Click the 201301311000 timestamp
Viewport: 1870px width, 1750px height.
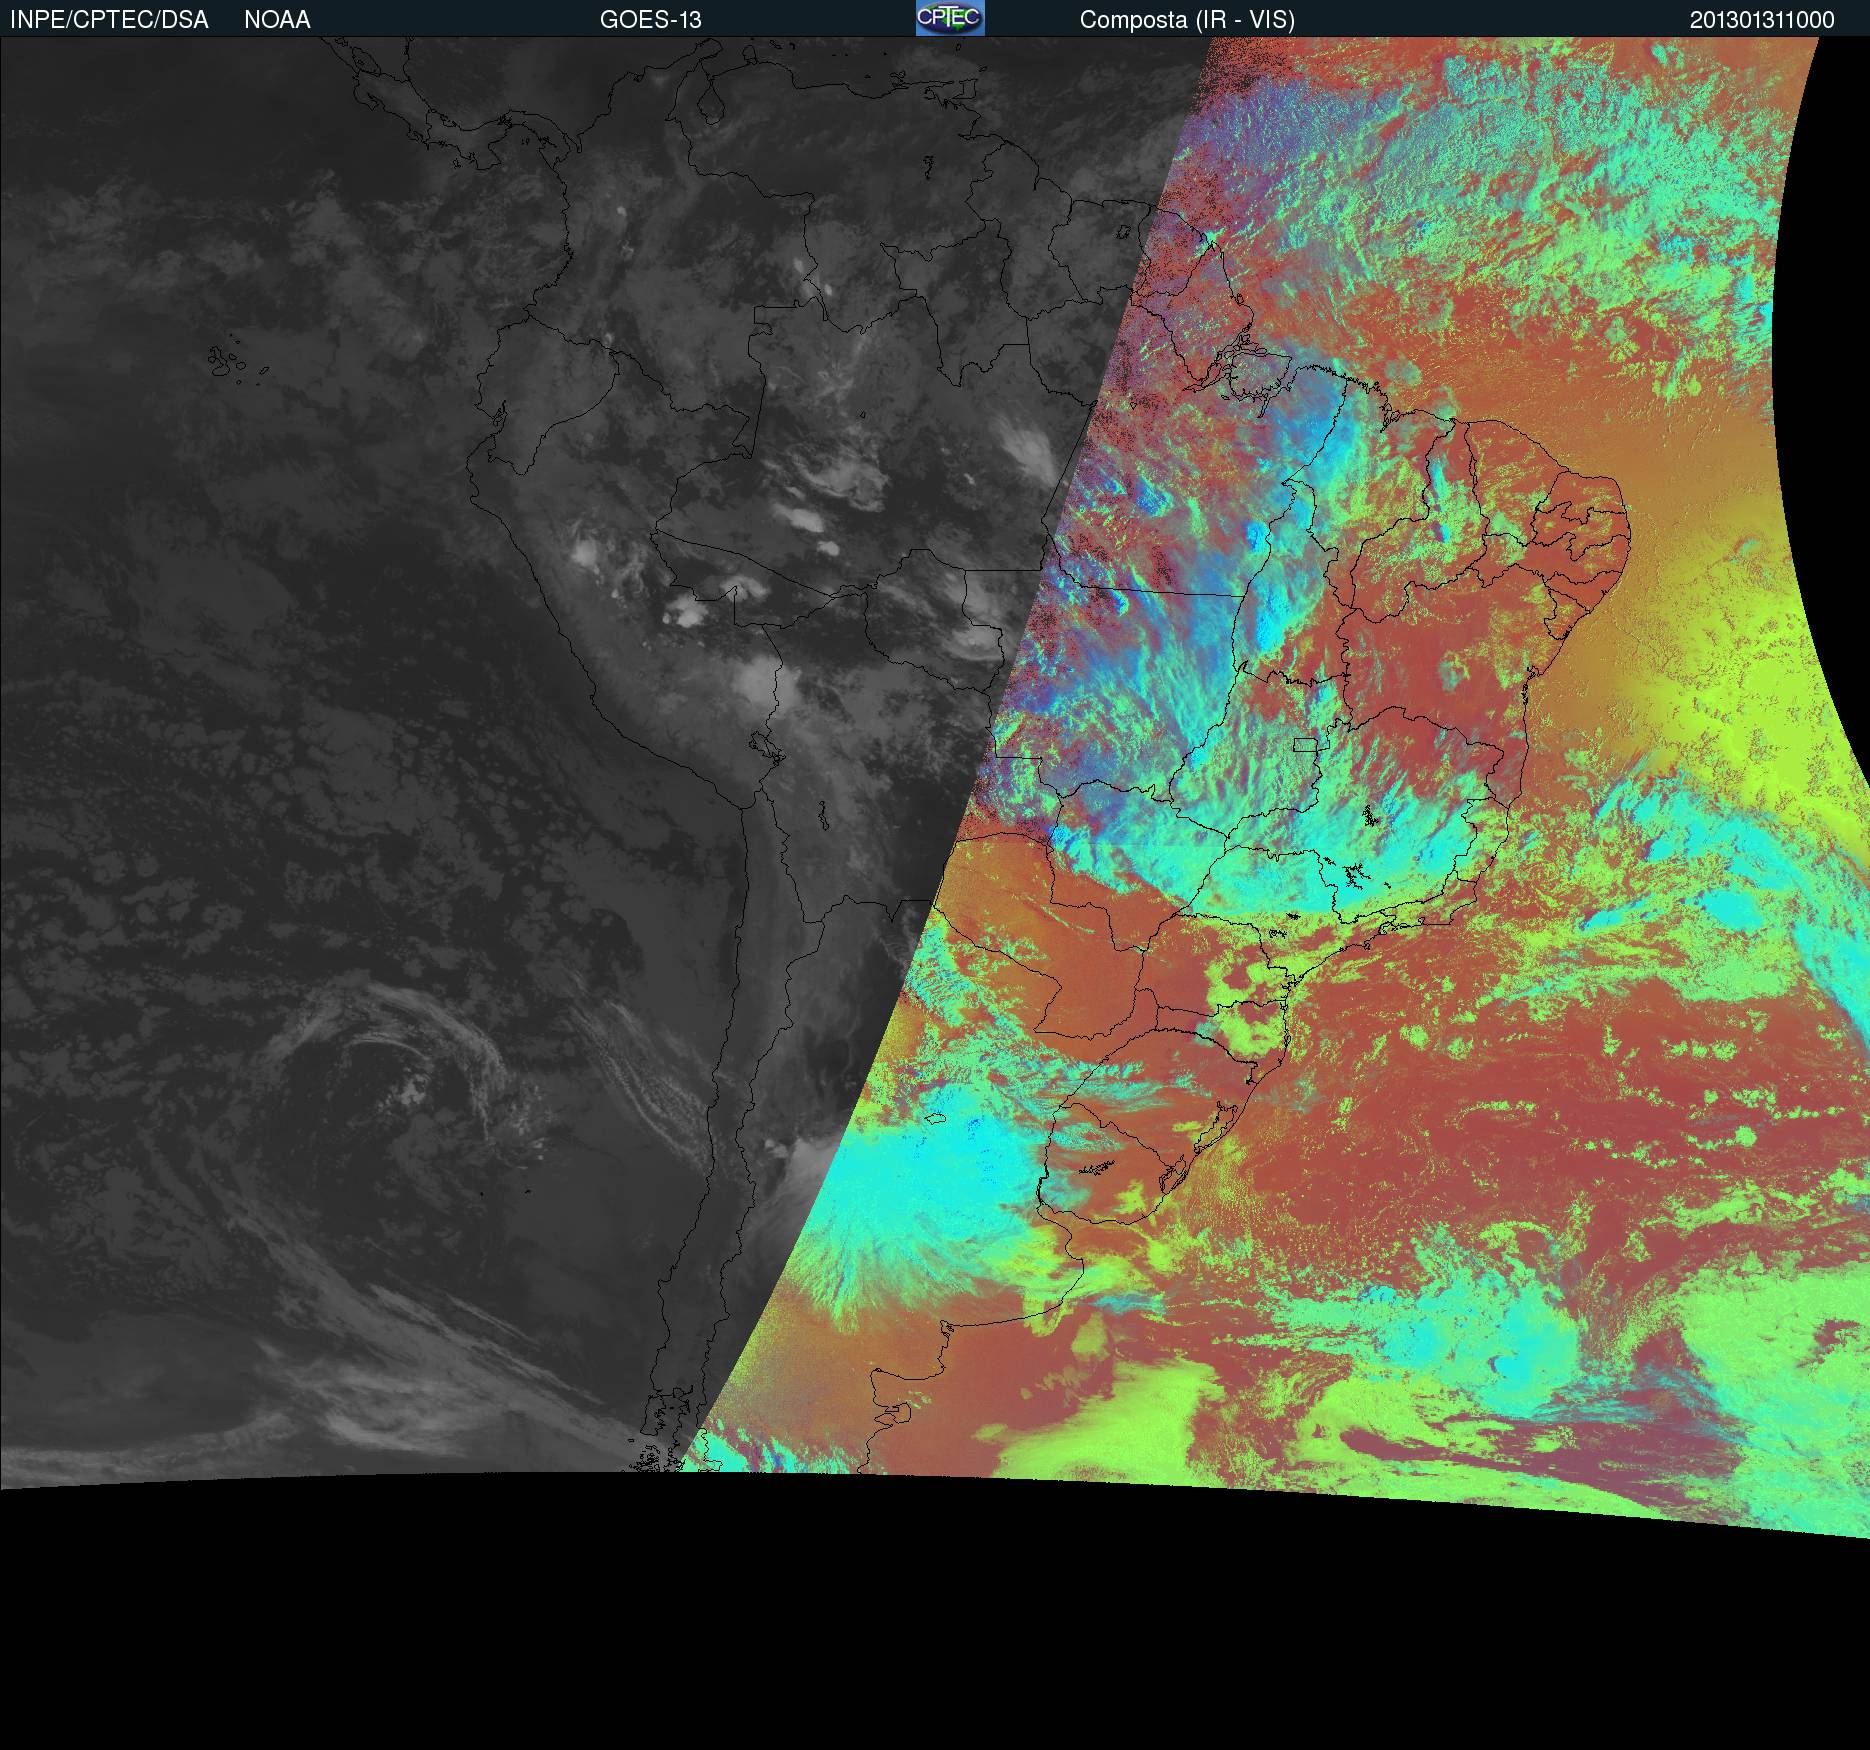pyautogui.click(x=1761, y=20)
